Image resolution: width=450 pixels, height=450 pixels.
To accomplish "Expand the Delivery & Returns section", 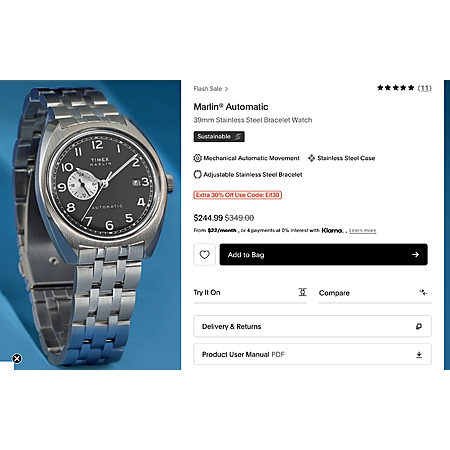I will (312, 326).
